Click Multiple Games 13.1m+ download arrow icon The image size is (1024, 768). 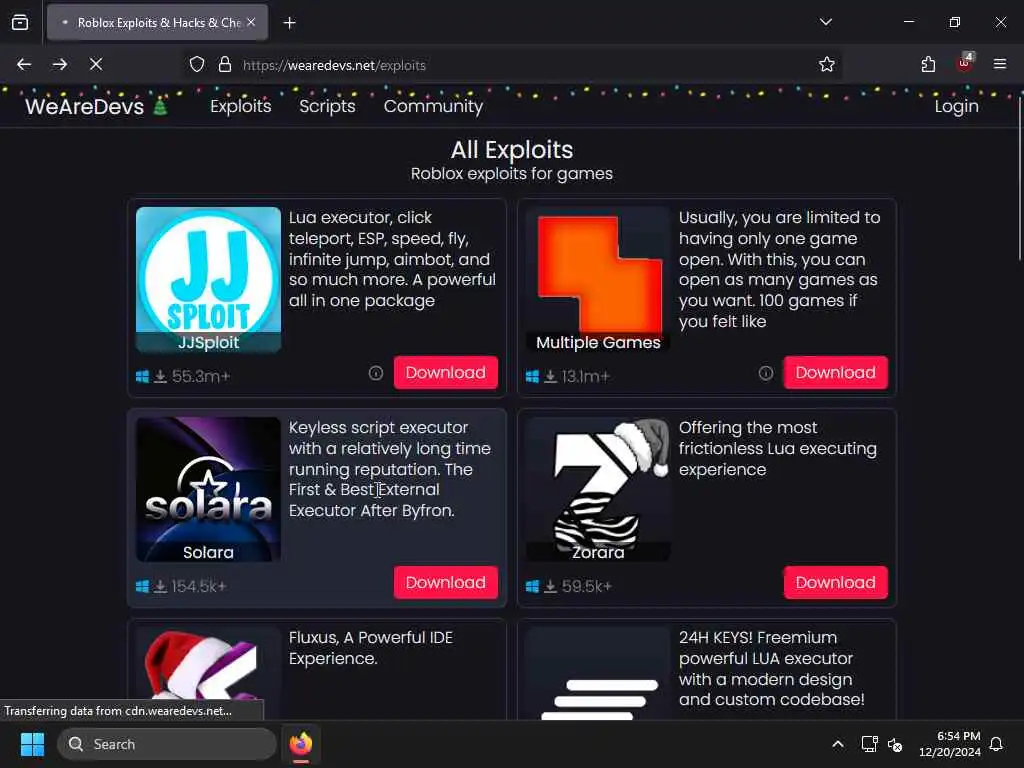(551, 376)
